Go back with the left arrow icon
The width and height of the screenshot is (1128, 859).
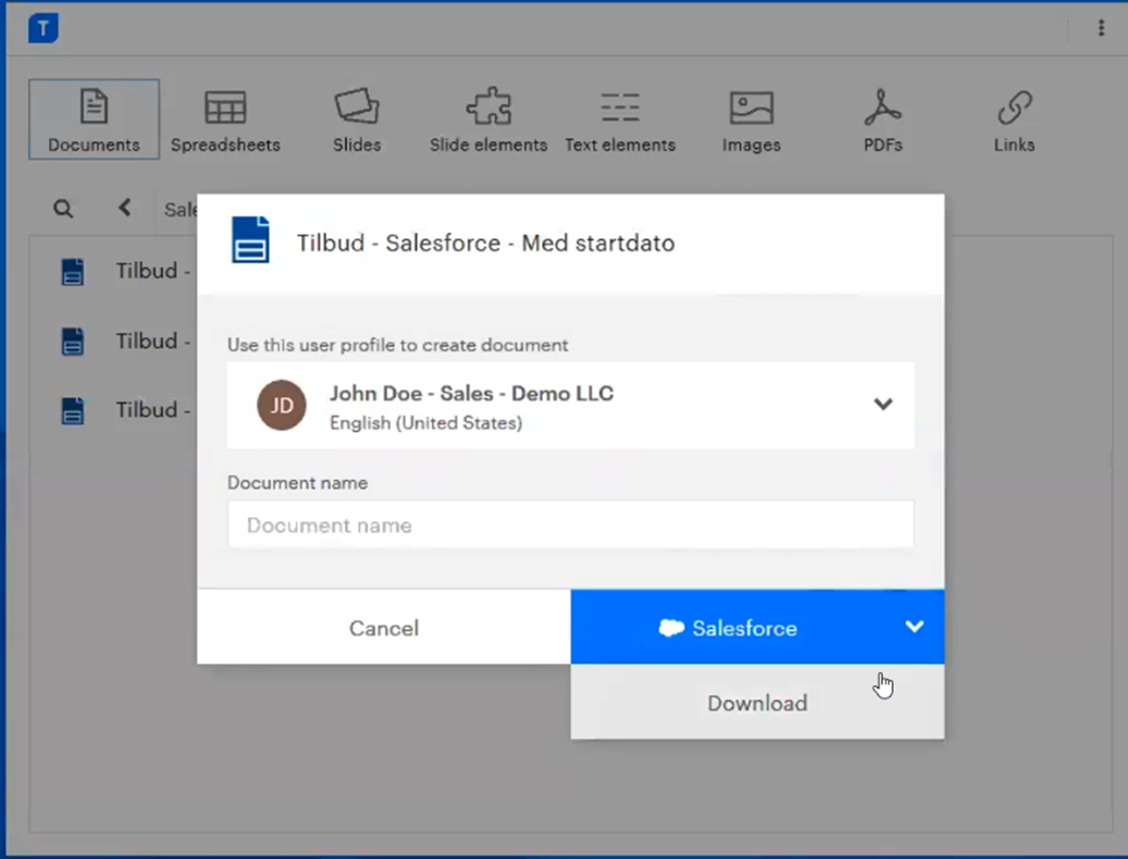(124, 208)
